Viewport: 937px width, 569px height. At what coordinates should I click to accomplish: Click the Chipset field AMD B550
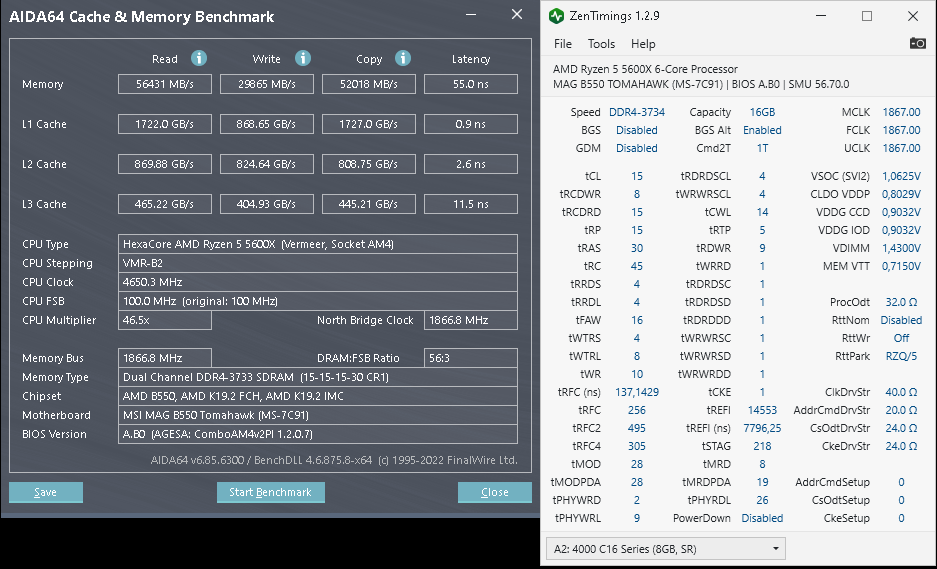coord(318,396)
